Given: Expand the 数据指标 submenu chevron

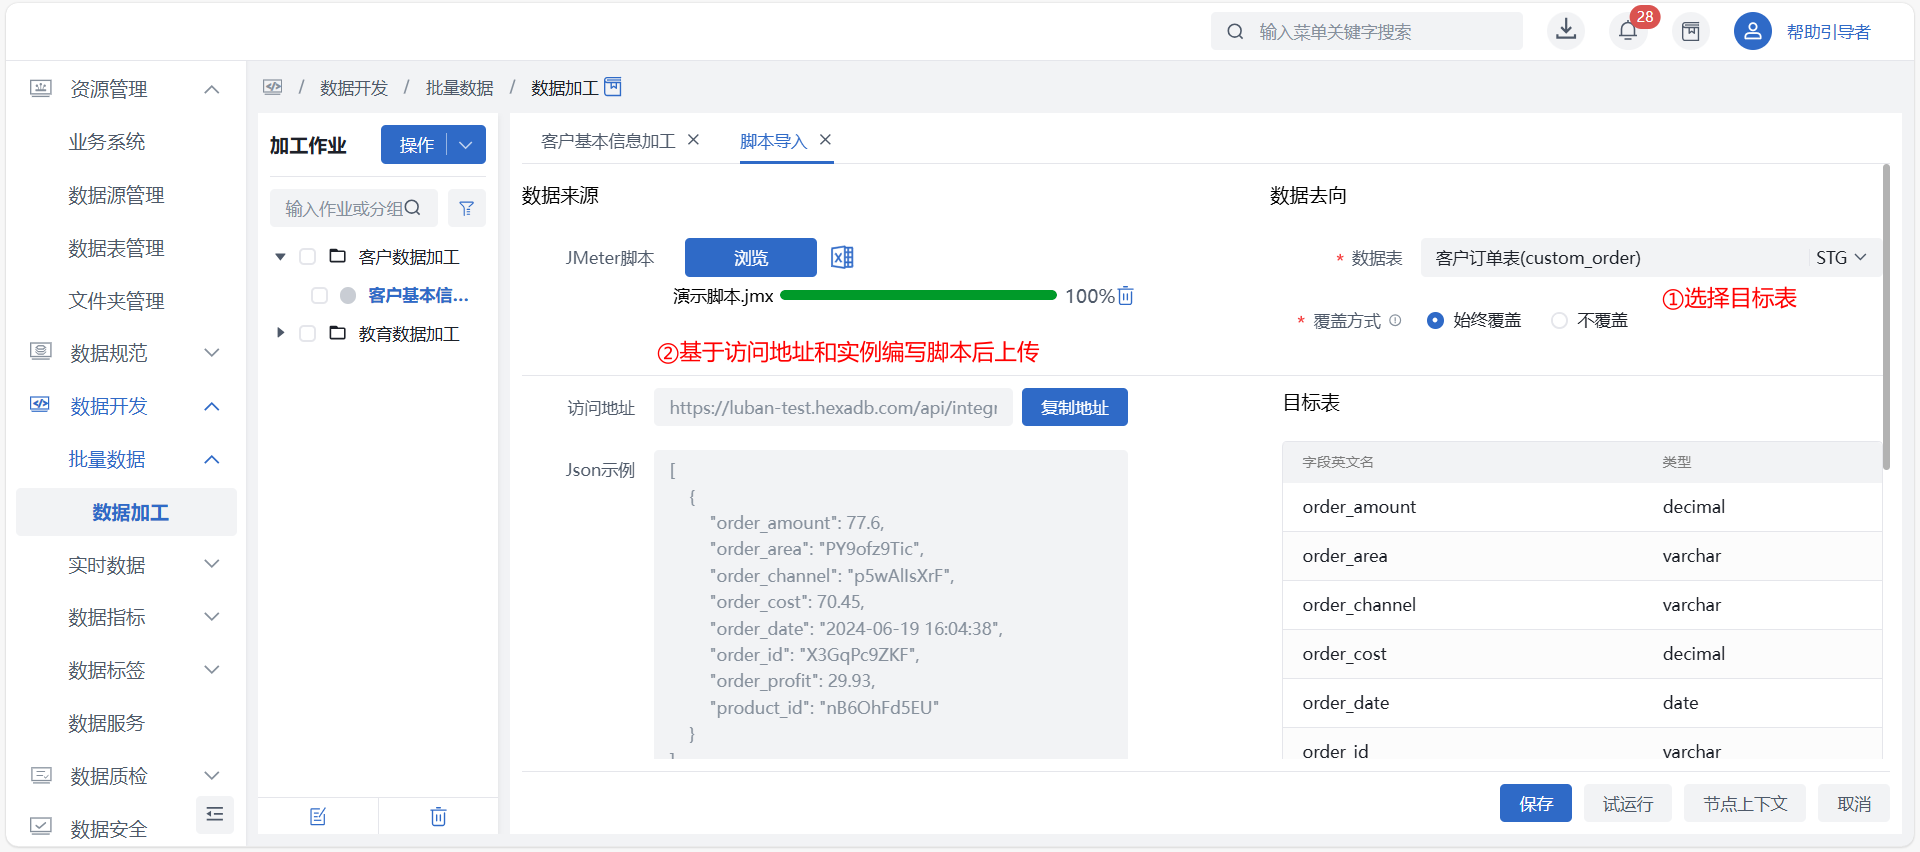Looking at the screenshot, I should click(212, 617).
